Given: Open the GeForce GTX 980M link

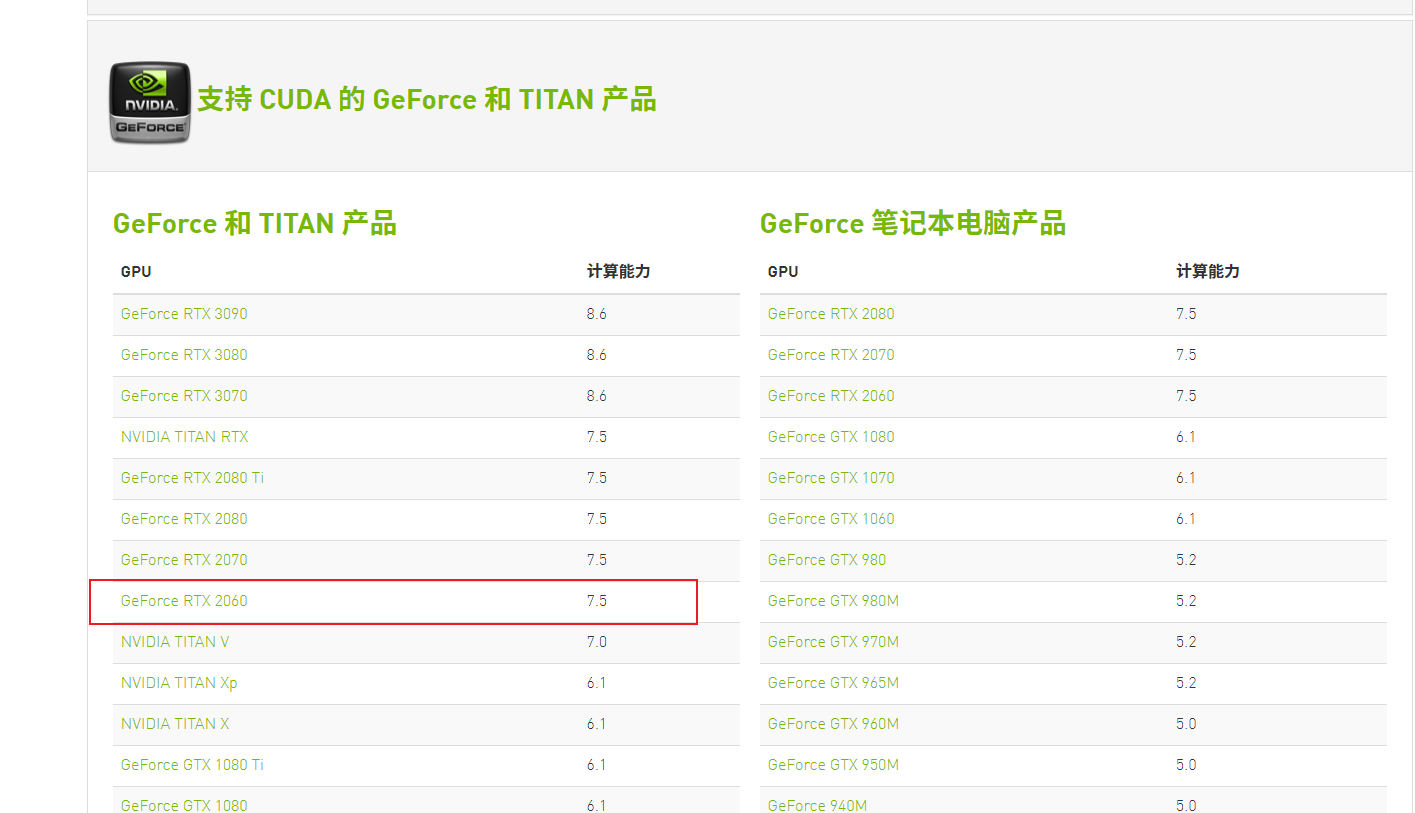Looking at the screenshot, I should (x=833, y=601).
